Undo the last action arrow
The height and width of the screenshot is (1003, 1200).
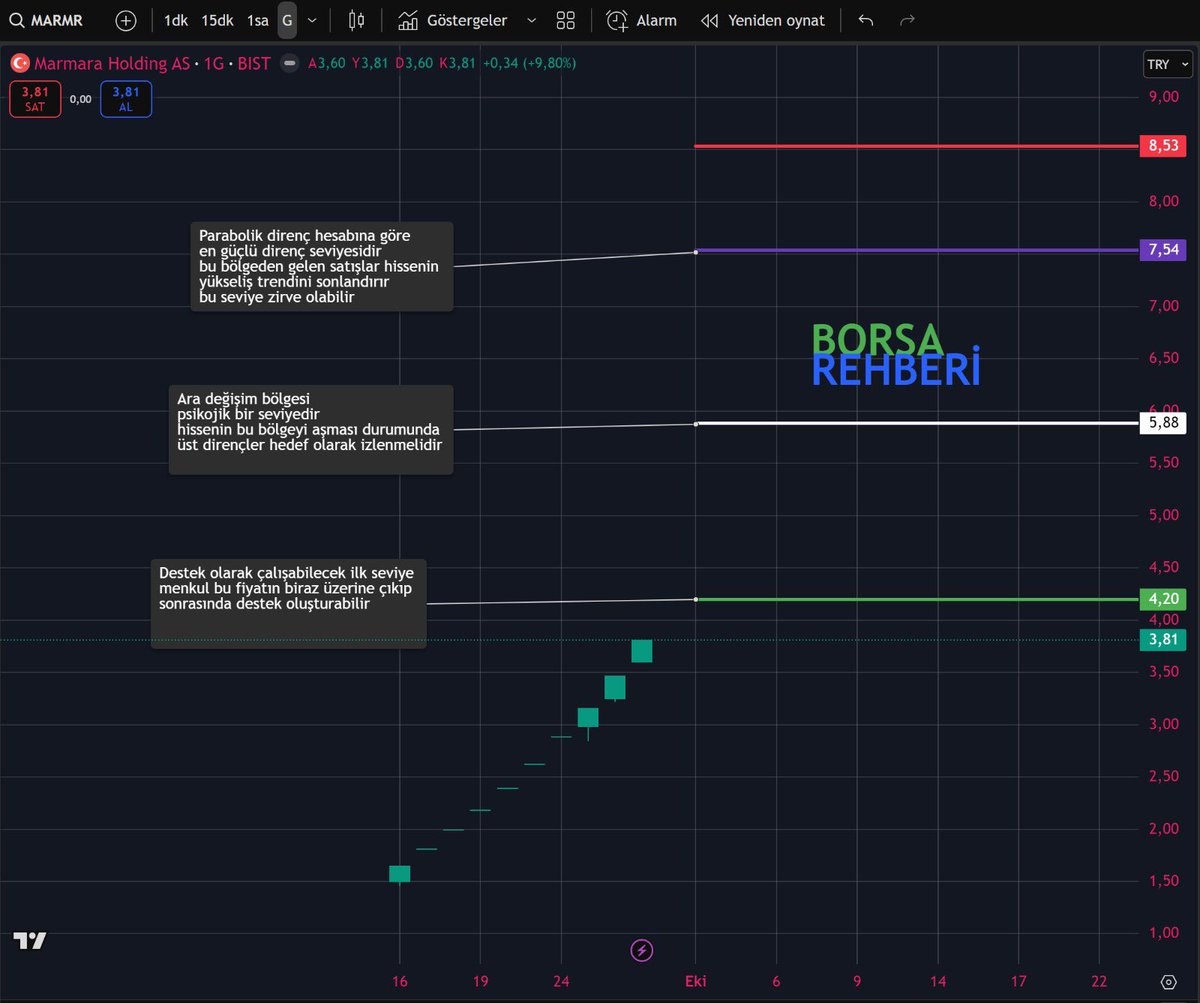click(866, 20)
